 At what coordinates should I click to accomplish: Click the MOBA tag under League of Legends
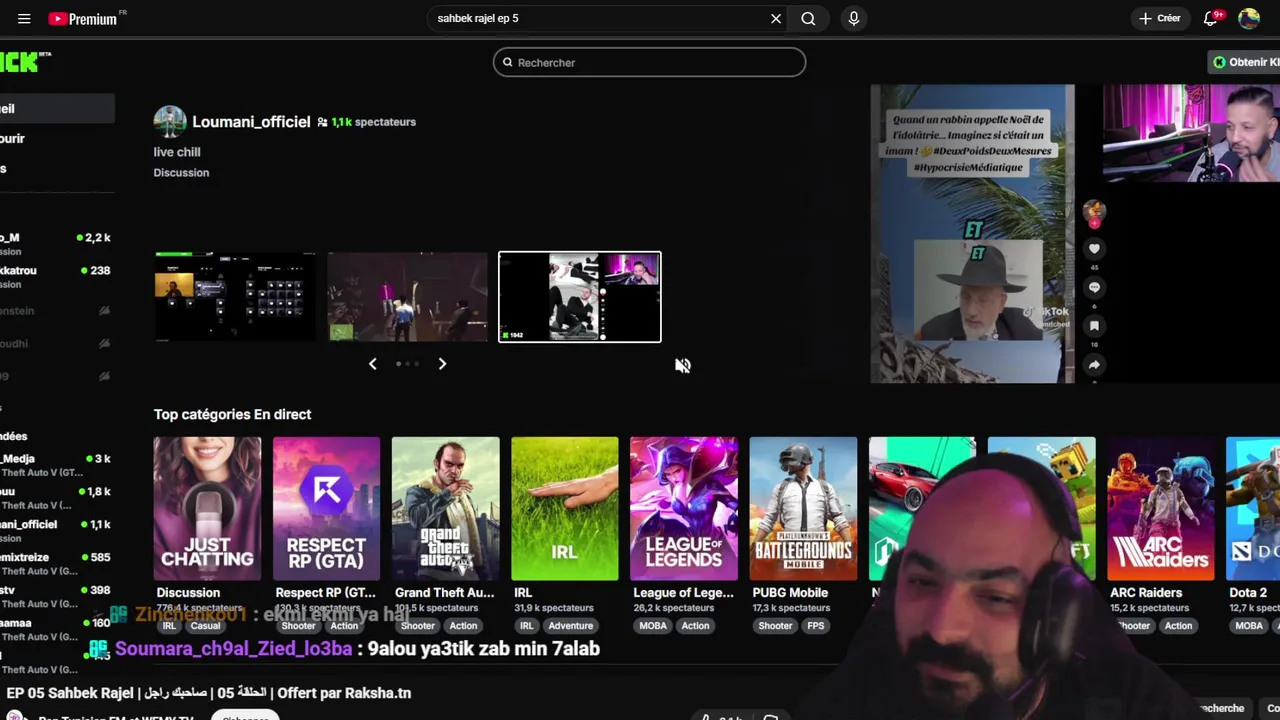(x=653, y=626)
